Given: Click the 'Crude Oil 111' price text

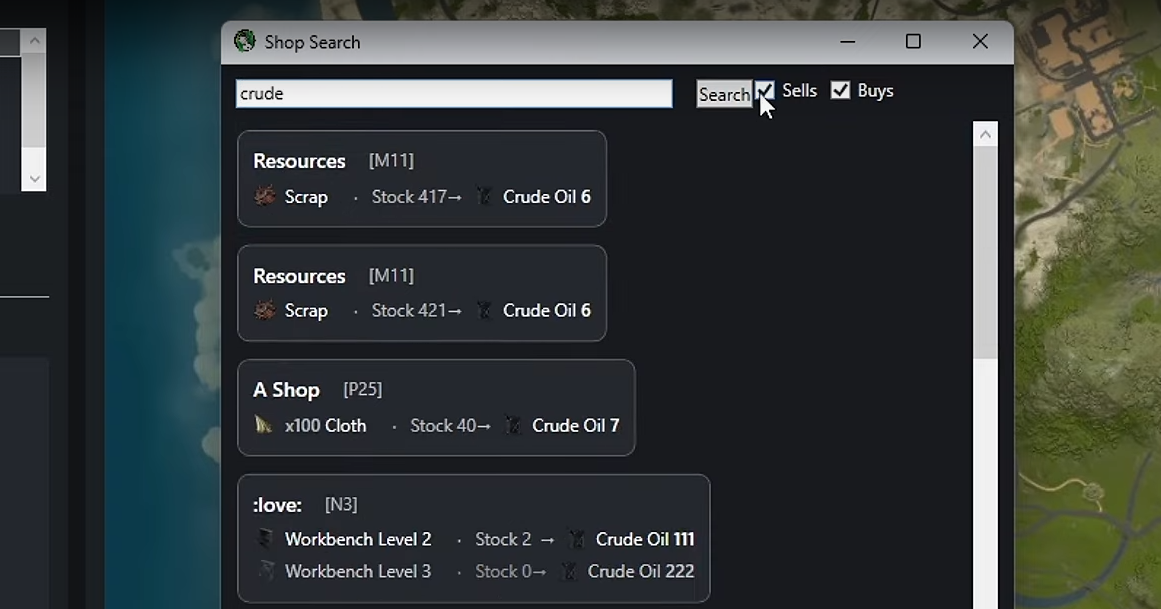Looking at the screenshot, I should (x=645, y=539).
